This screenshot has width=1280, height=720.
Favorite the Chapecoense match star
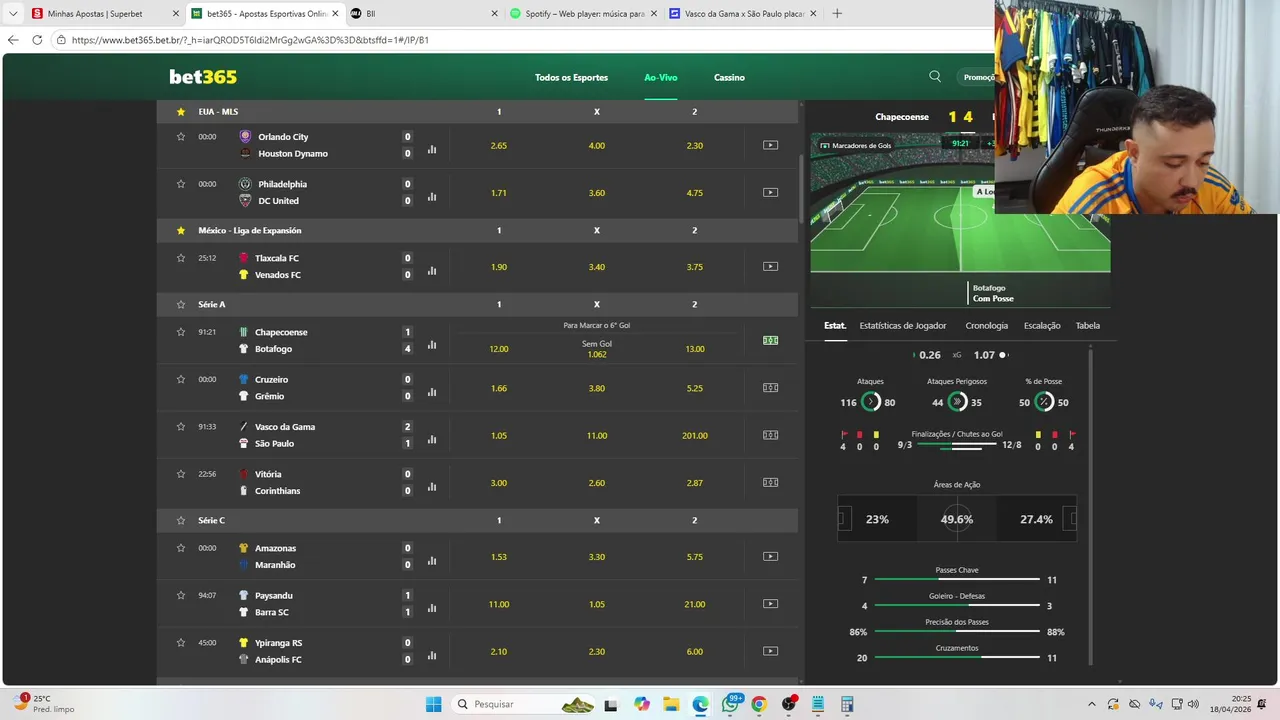pos(181,332)
